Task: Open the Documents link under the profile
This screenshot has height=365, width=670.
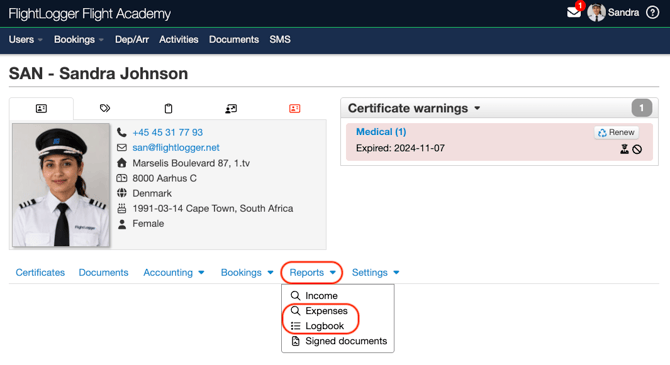Action: click(103, 273)
